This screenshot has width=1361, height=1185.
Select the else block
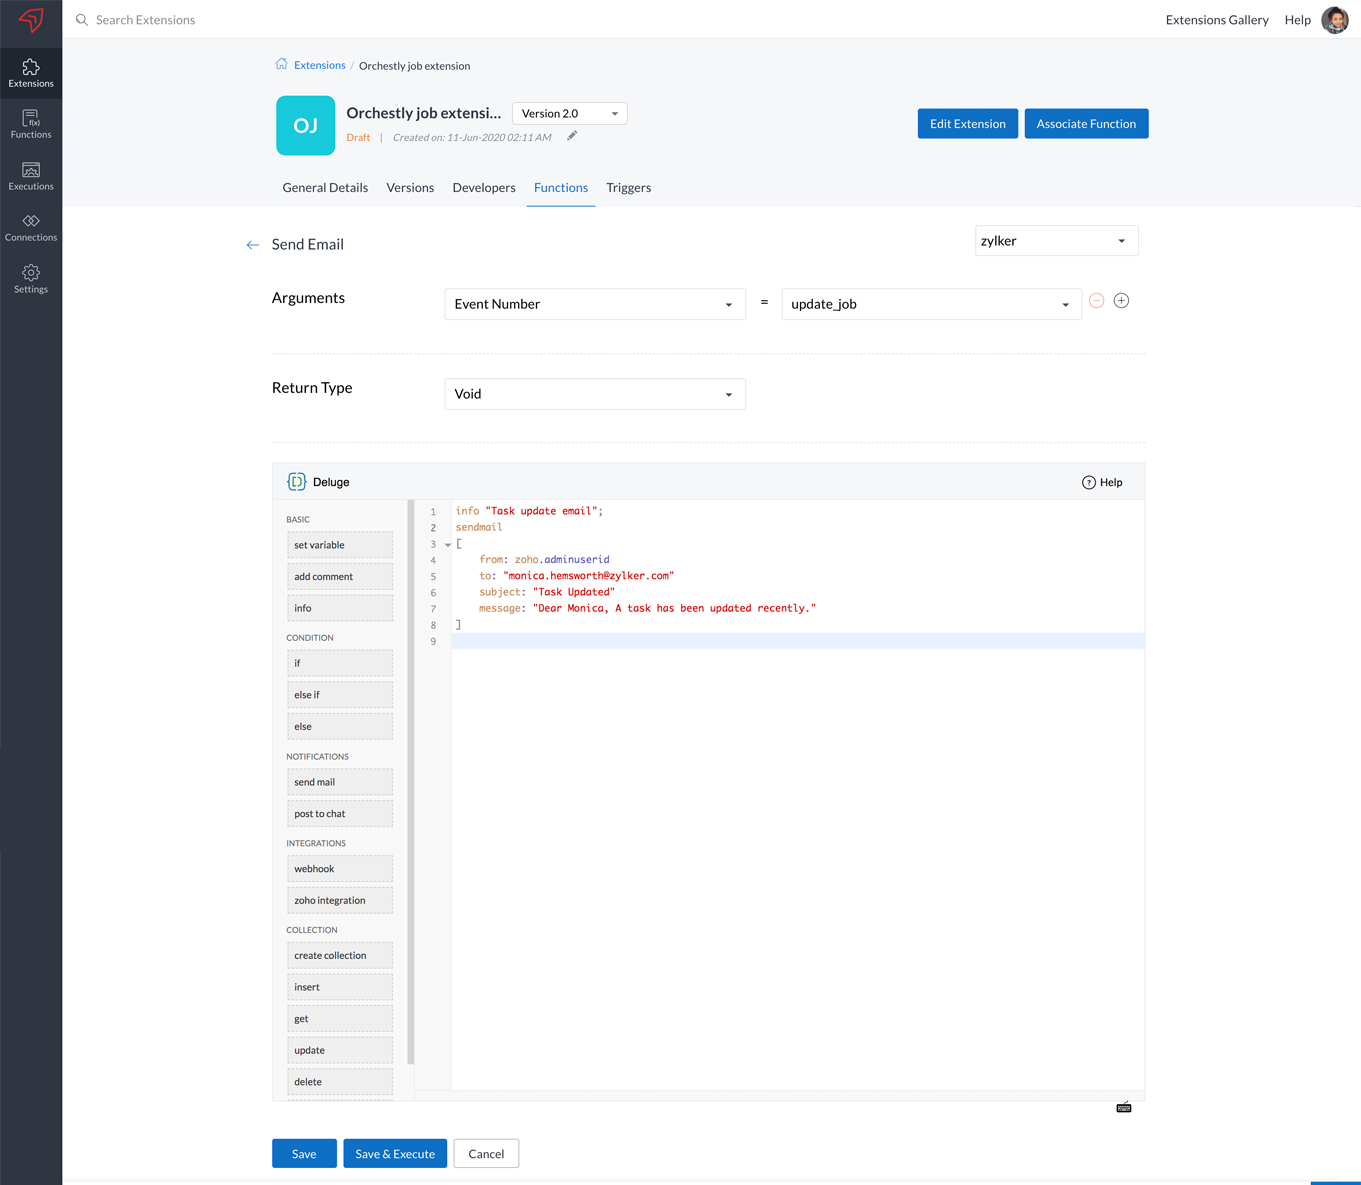(340, 726)
